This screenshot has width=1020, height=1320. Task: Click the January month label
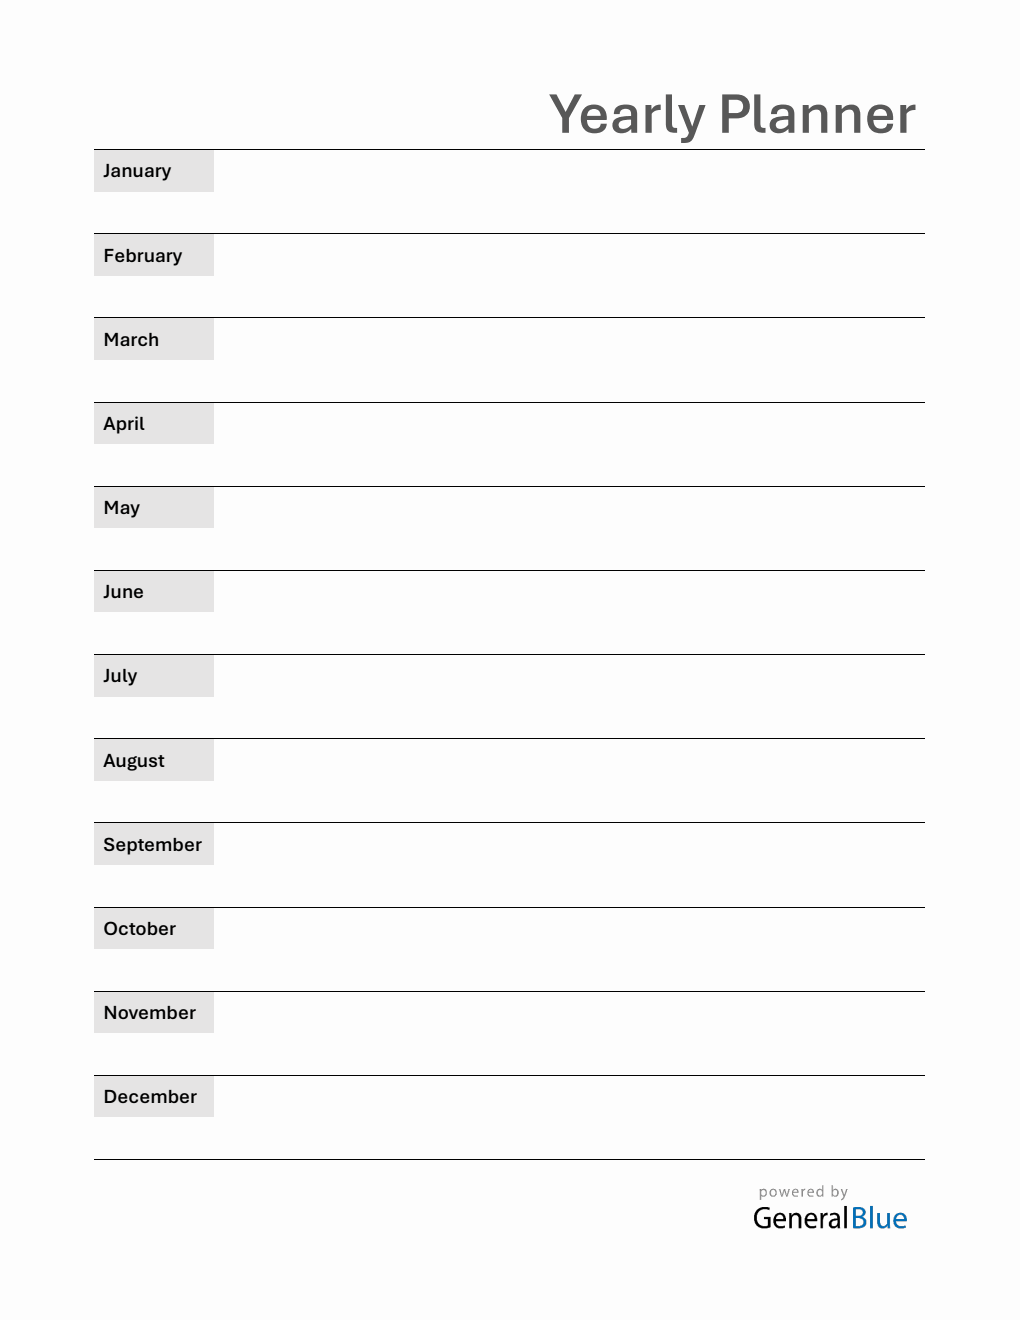(137, 171)
